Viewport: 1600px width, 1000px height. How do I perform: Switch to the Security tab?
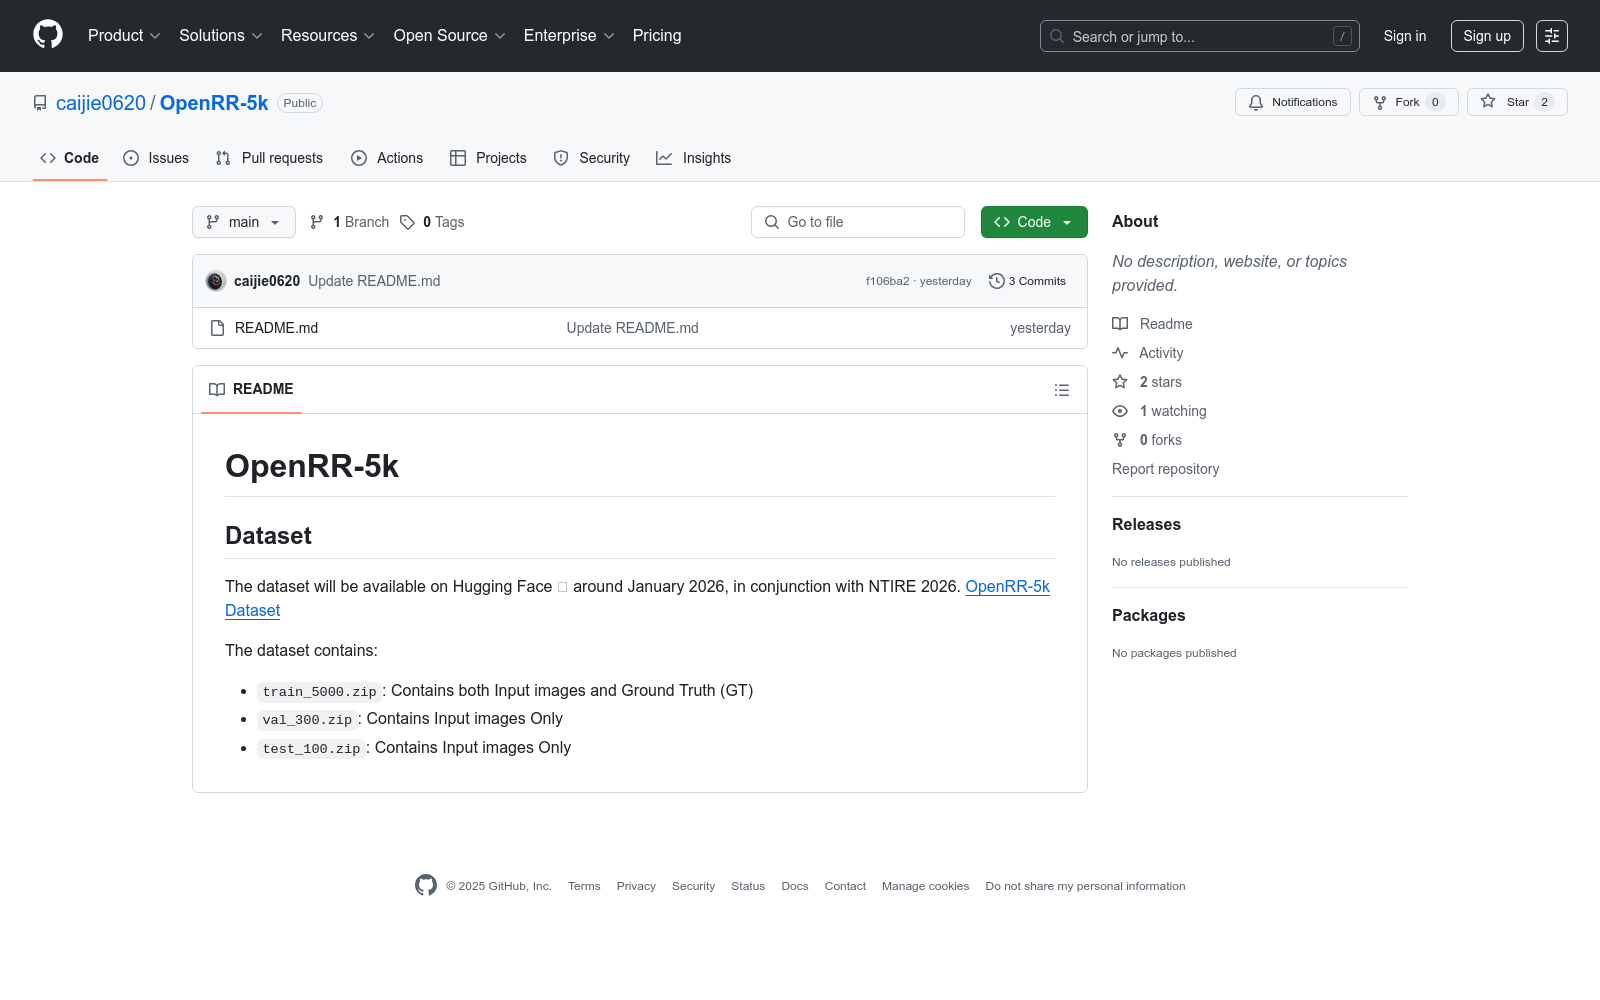pos(592,158)
